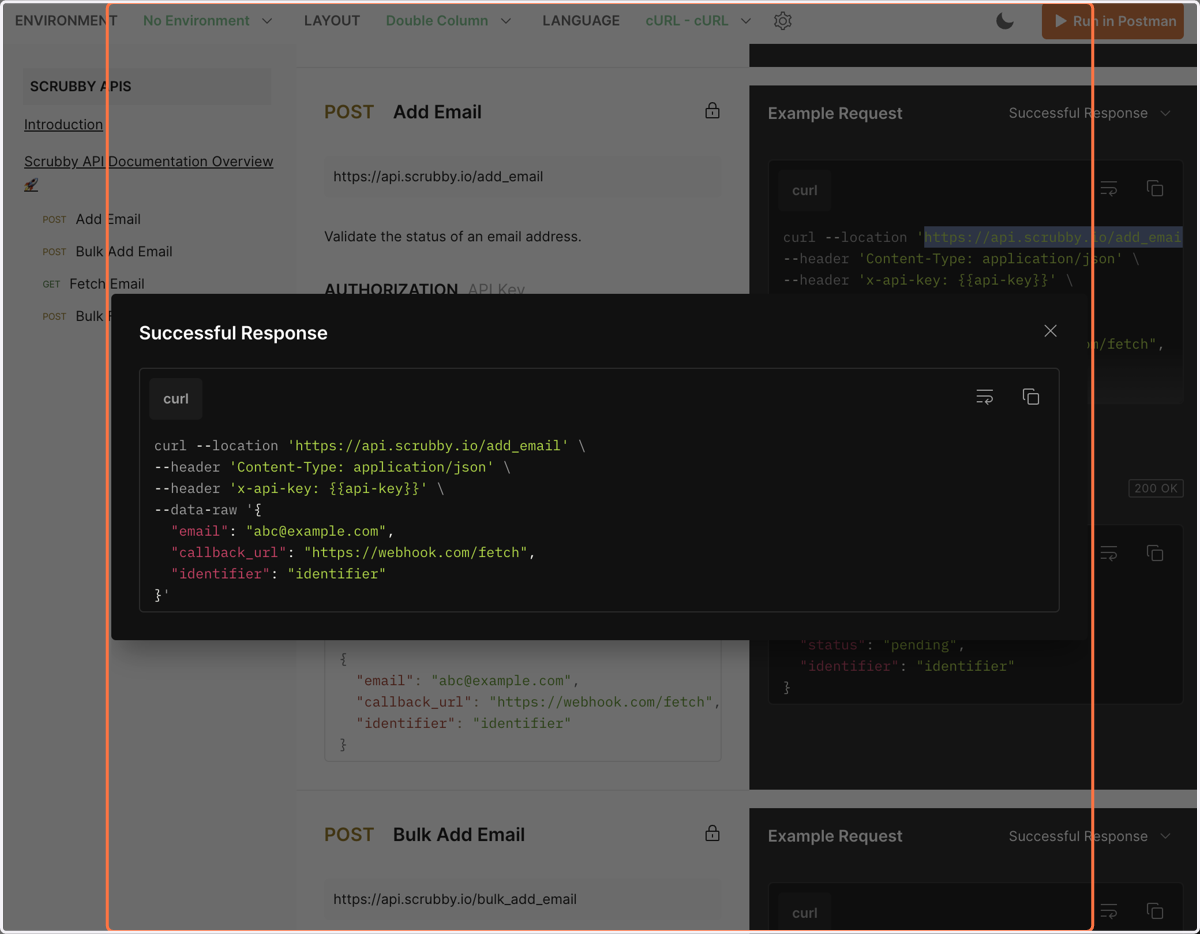Click the lock icon beside Bulk Add Email heading
This screenshot has height=934, width=1200.
pos(712,833)
